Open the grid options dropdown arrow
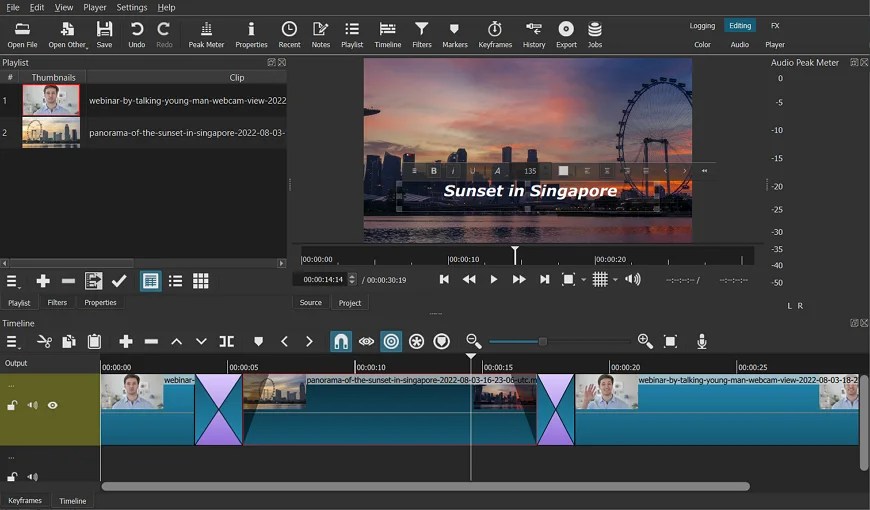Image resolution: width=870 pixels, height=510 pixels. pos(615,280)
